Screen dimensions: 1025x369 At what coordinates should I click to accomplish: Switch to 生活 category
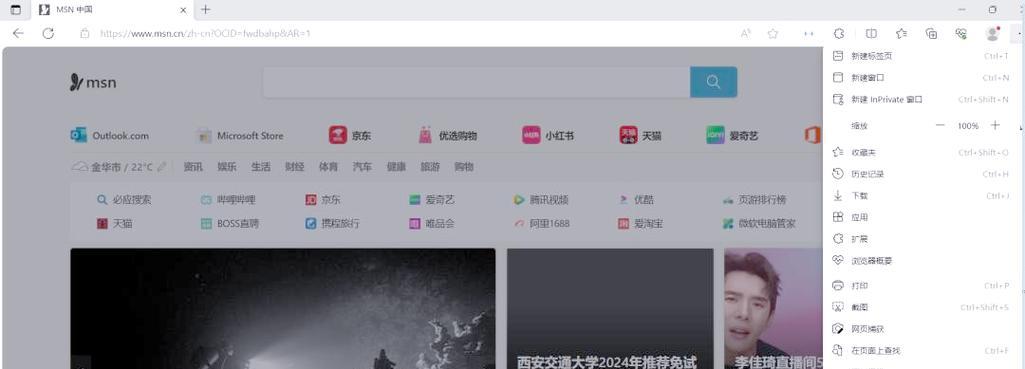pos(261,167)
